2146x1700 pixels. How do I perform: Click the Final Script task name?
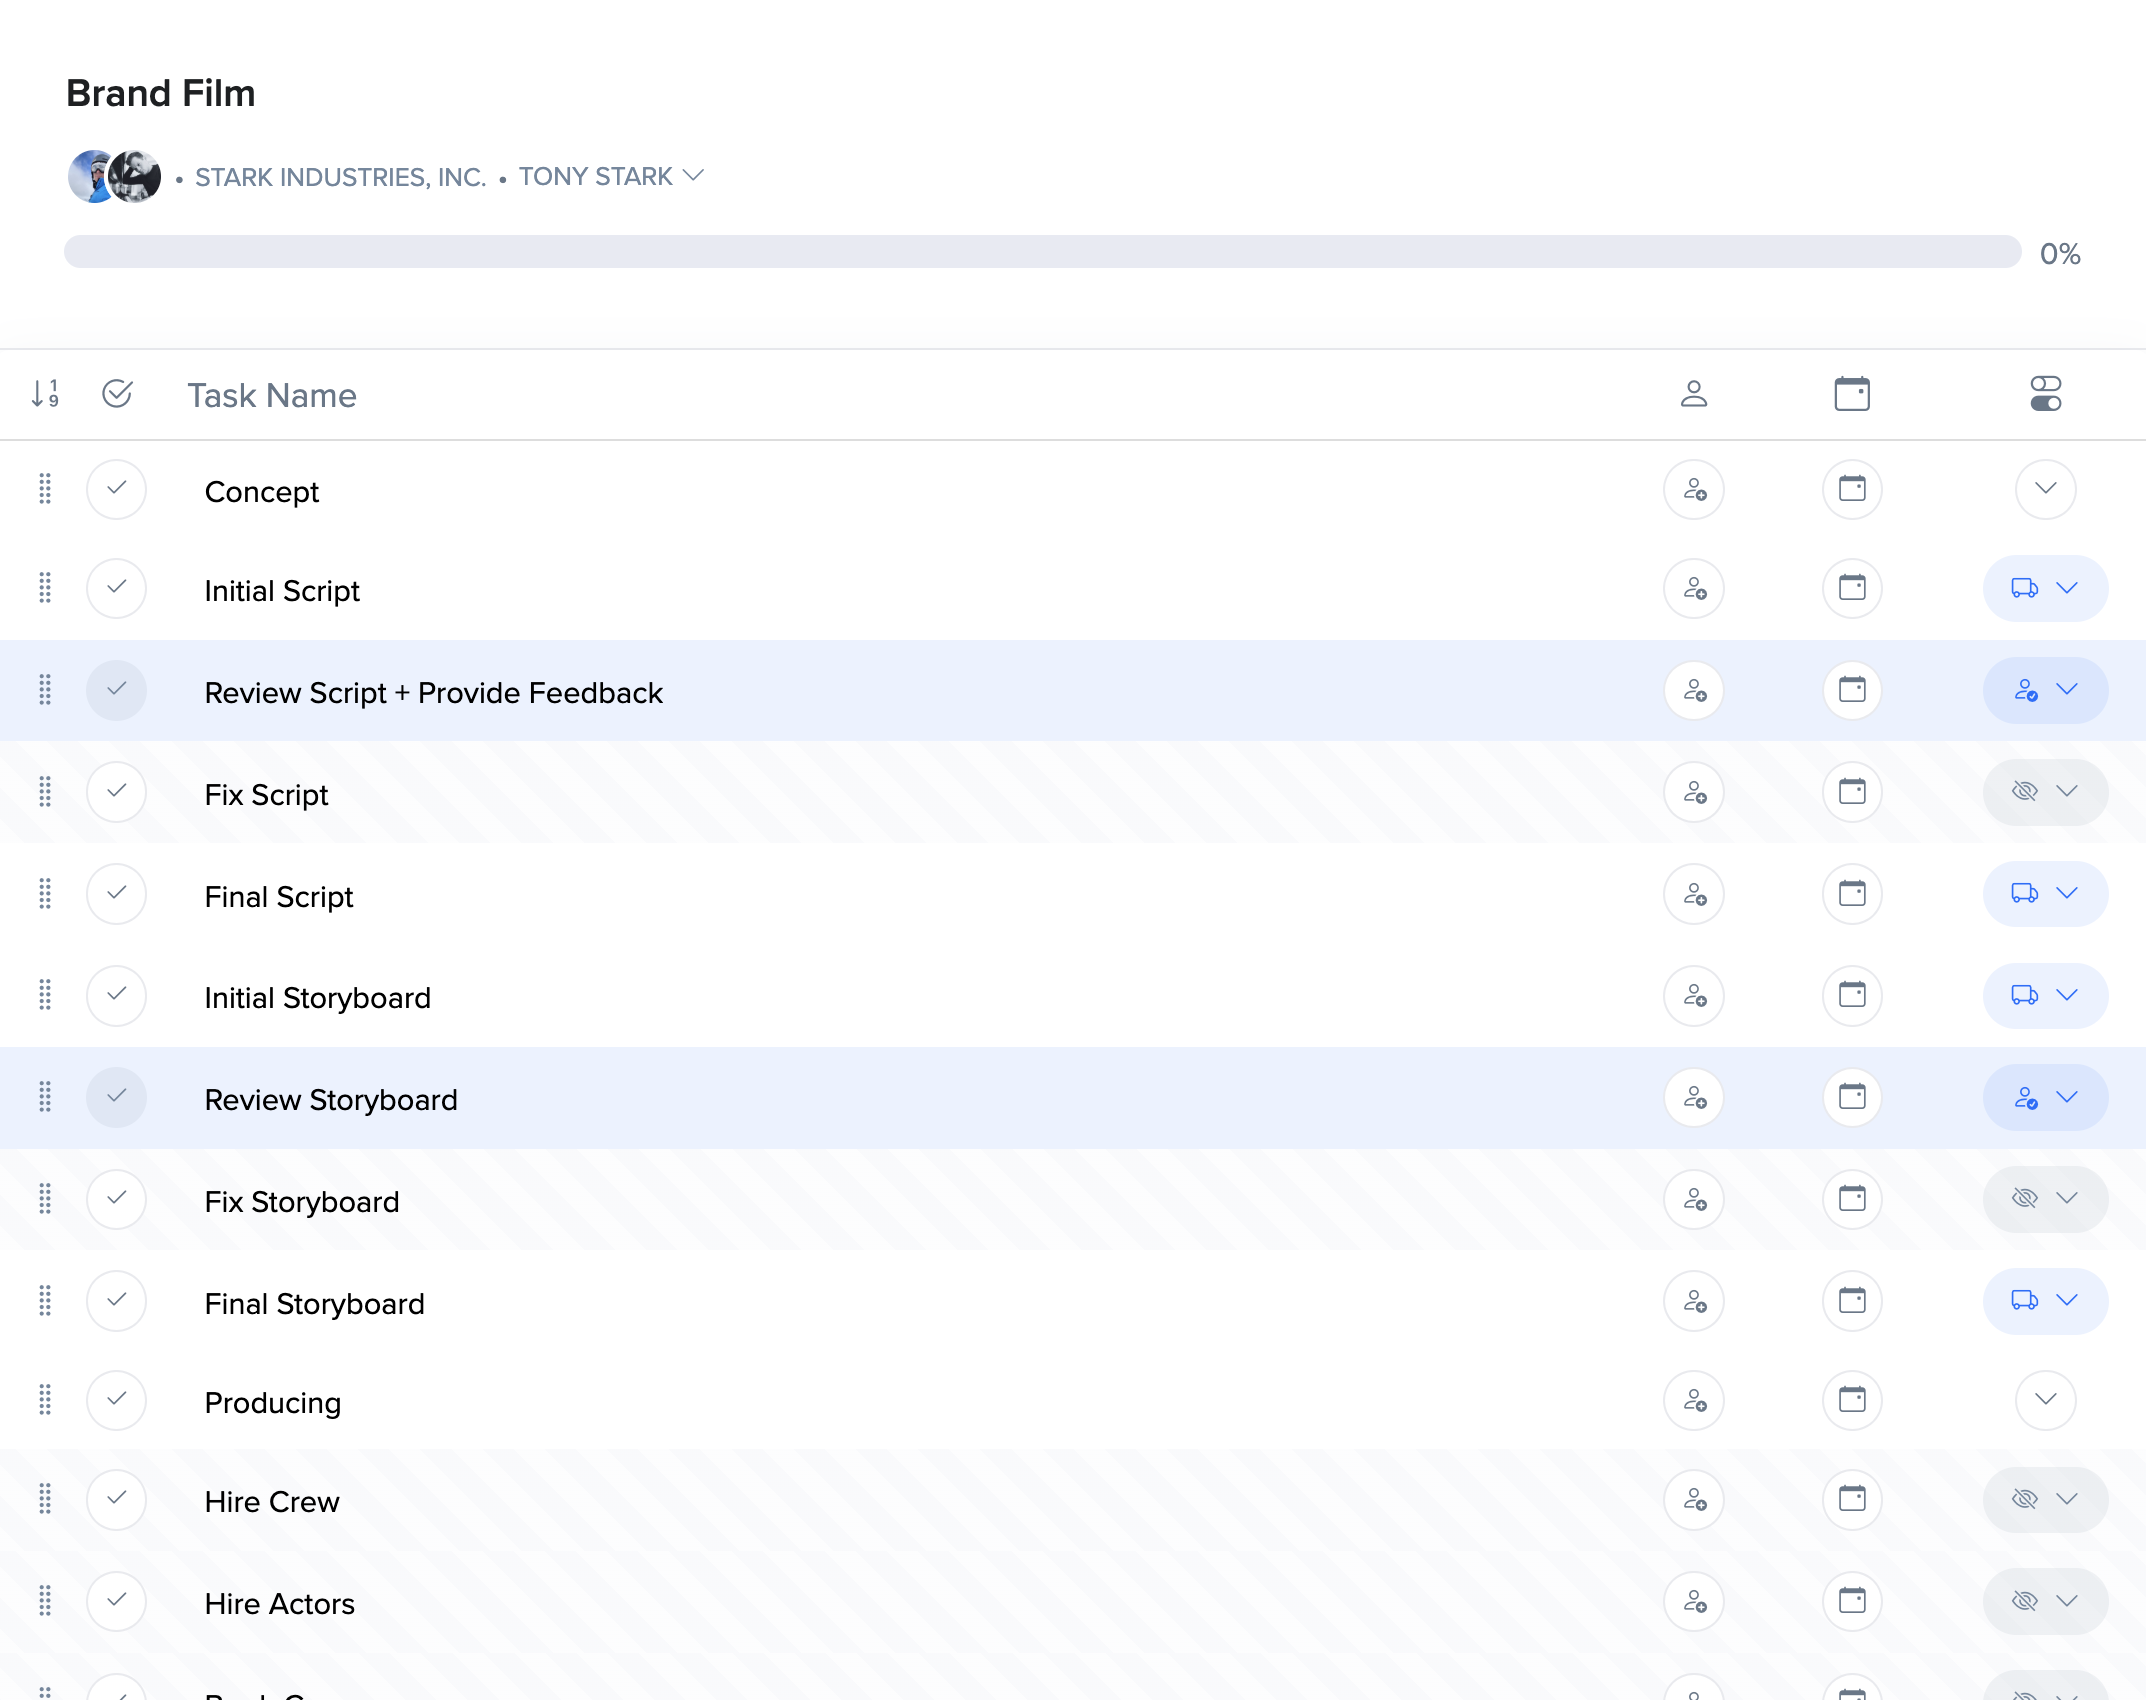coord(278,897)
